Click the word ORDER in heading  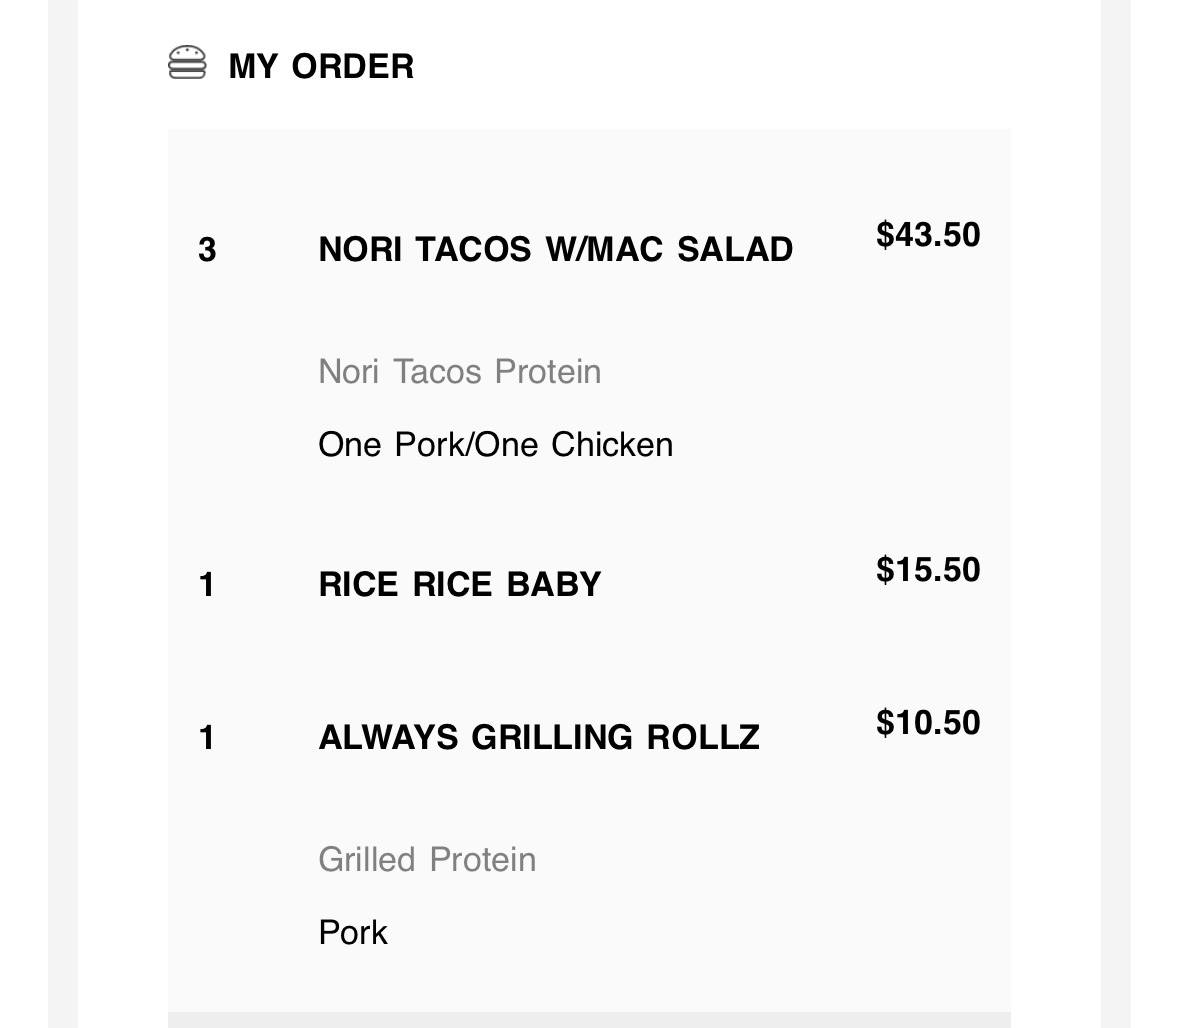click(x=353, y=66)
